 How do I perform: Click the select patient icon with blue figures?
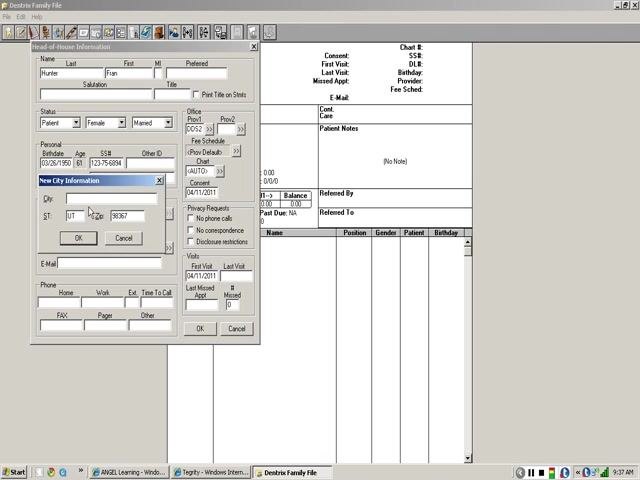[x=174, y=32]
